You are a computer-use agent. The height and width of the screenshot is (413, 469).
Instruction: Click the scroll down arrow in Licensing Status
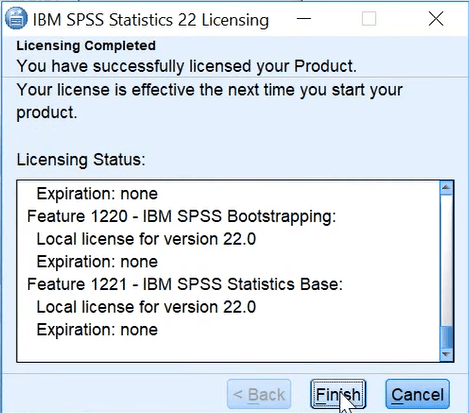[446, 354]
